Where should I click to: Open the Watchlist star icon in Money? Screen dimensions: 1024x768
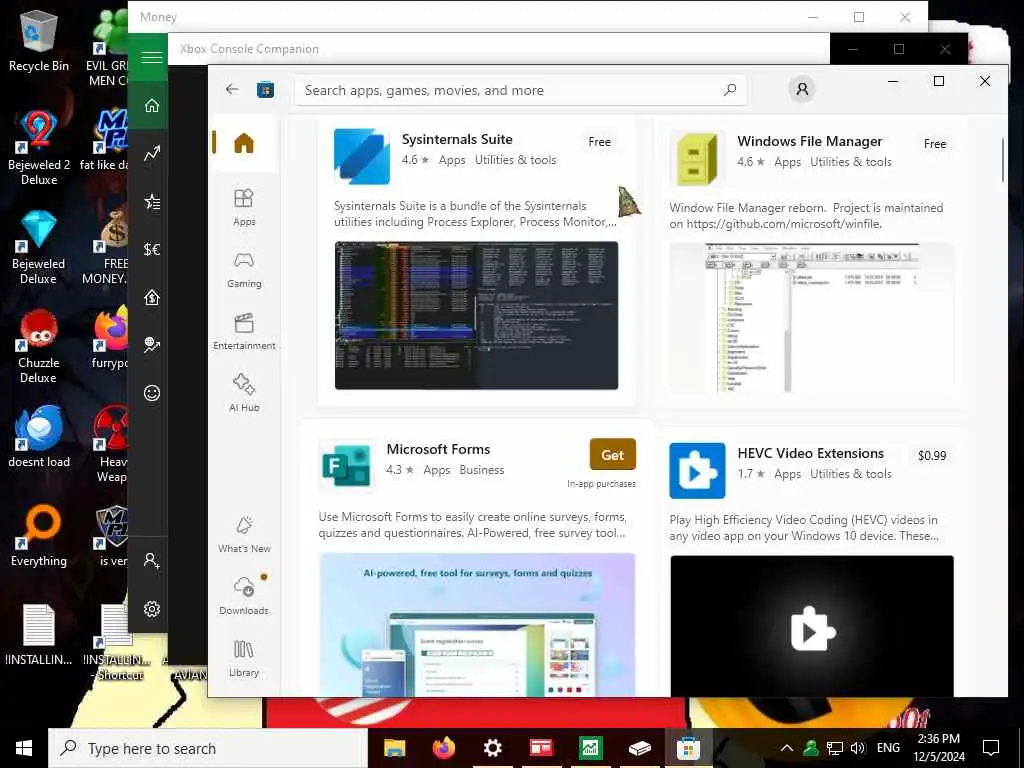tap(152, 201)
